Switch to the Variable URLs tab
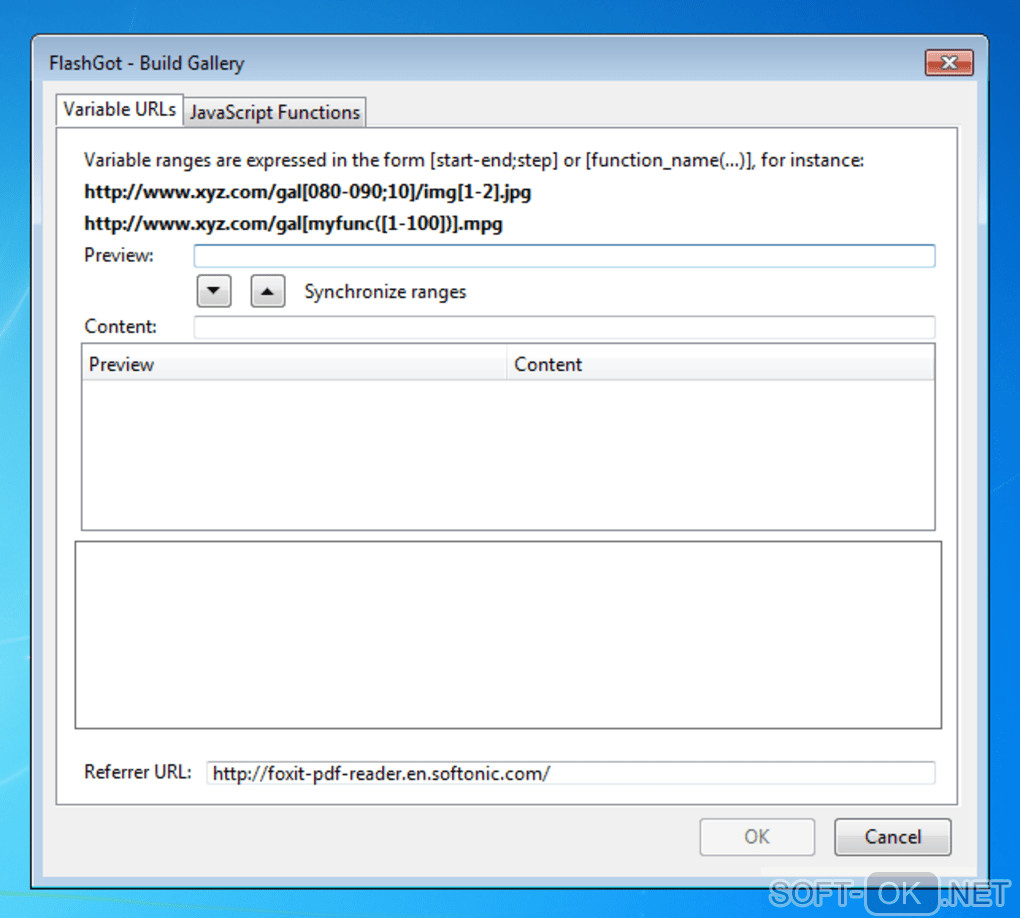This screenshot has width=1020, height=918. [x=120, y=109]
